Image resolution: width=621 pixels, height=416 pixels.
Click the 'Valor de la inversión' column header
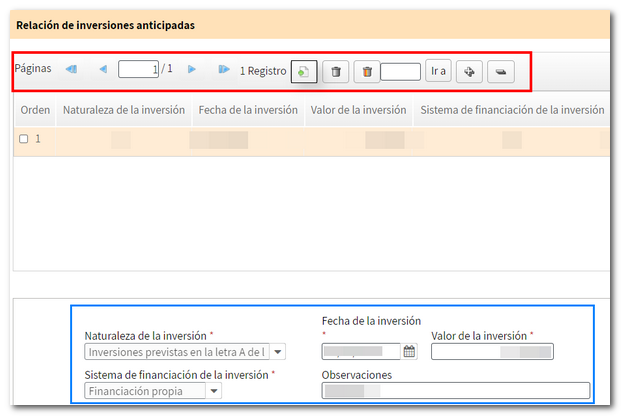point(359,110)
